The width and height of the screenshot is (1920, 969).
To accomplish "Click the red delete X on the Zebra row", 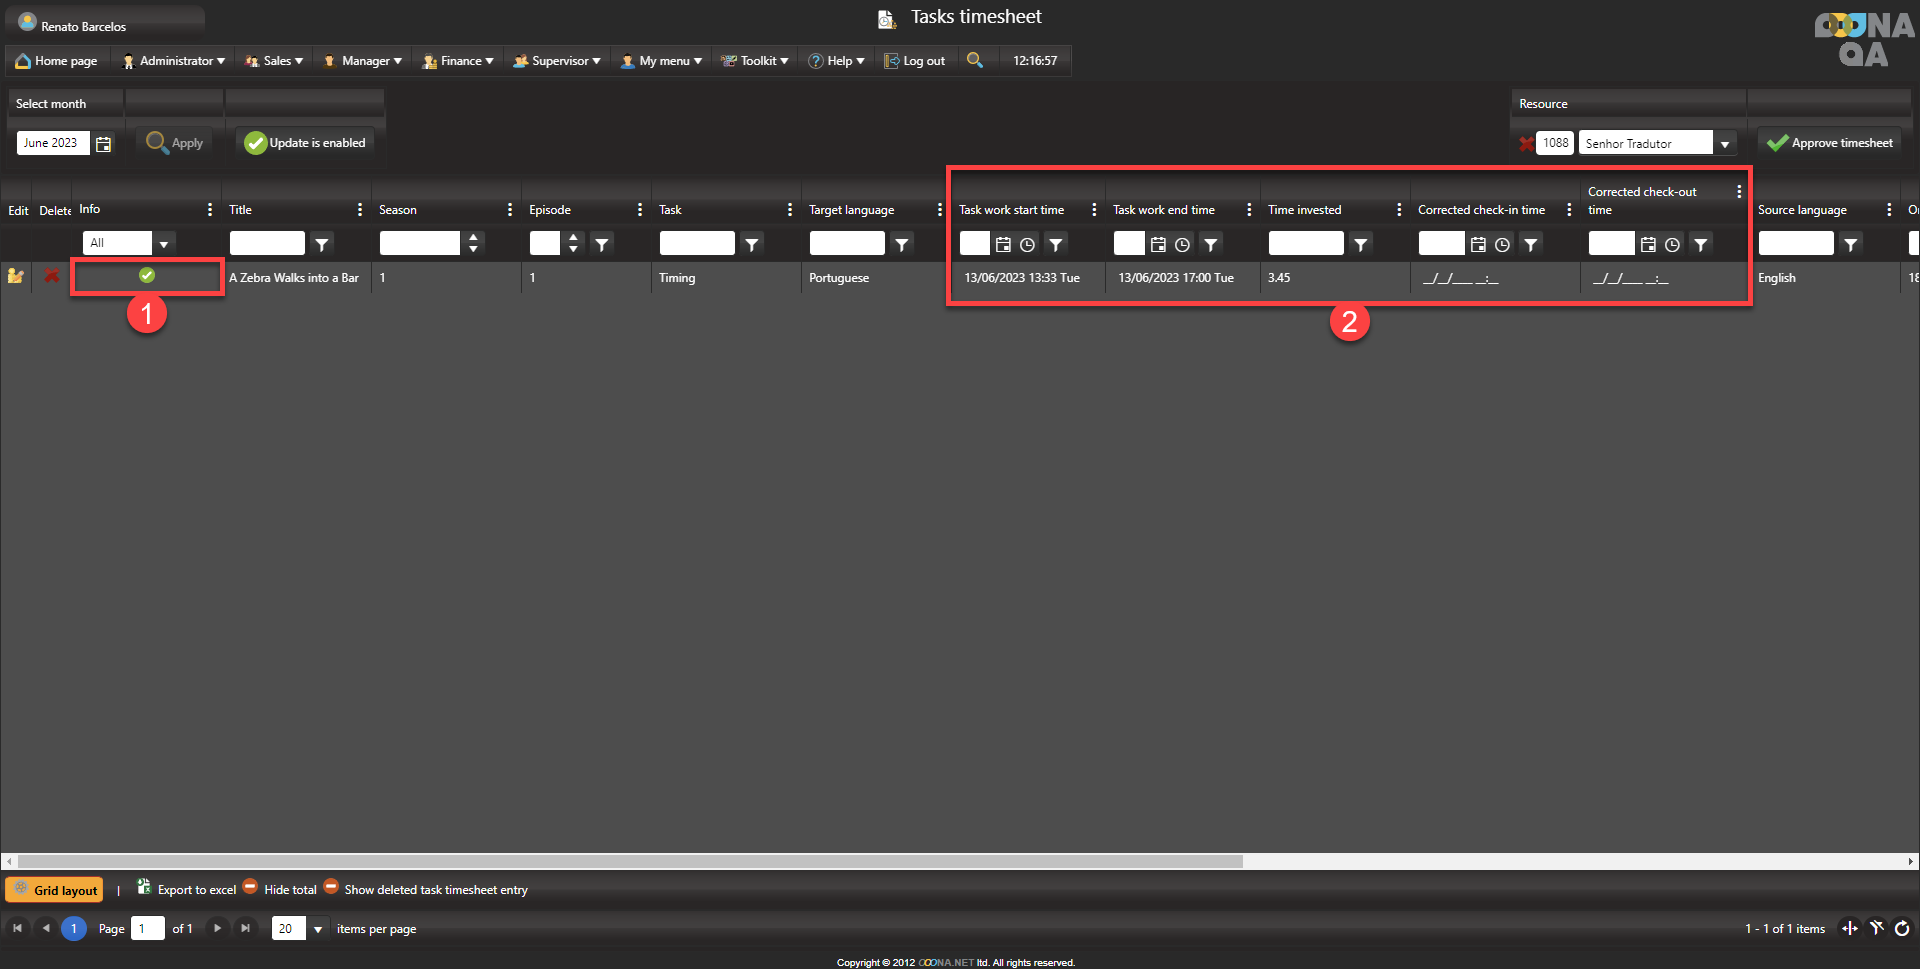I will point(51,276).
